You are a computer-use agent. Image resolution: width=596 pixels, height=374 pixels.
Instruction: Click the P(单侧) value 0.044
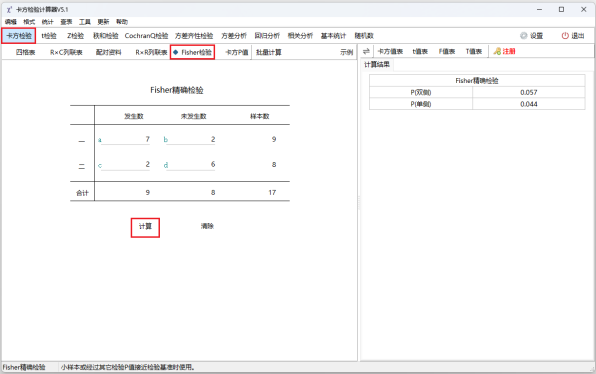529,104
